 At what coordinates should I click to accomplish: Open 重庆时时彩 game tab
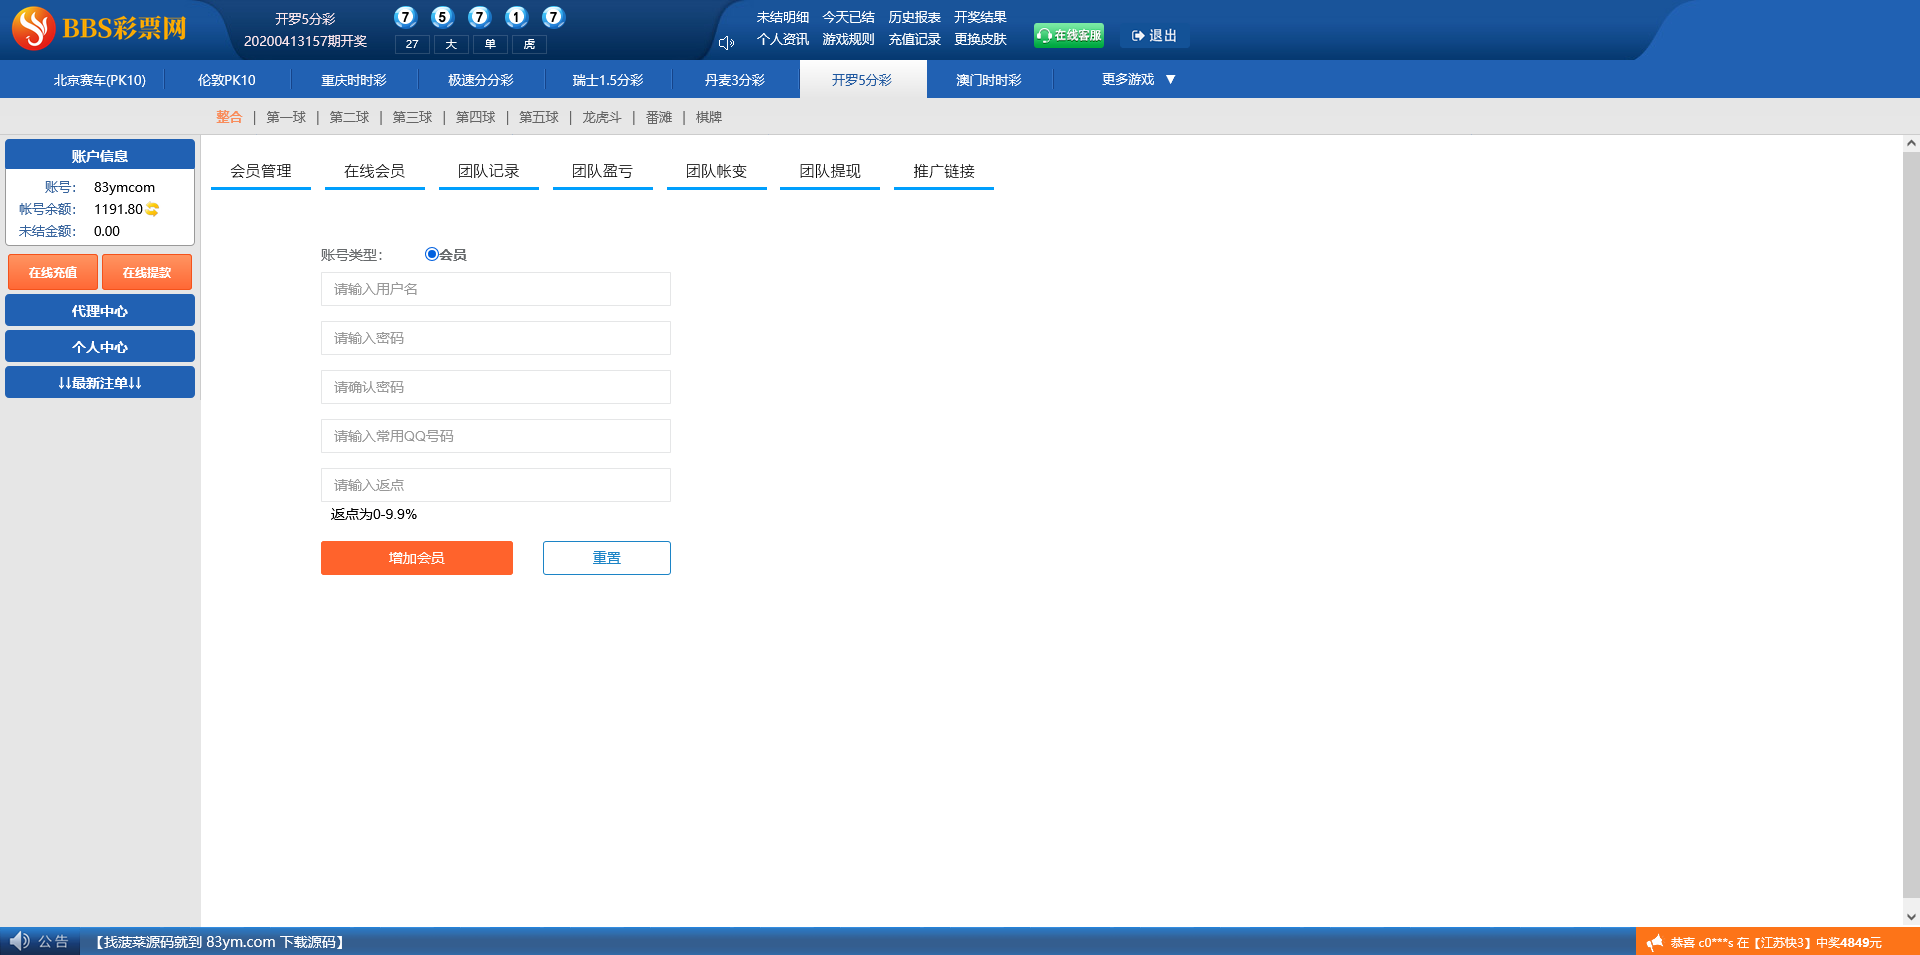(354, 80)
